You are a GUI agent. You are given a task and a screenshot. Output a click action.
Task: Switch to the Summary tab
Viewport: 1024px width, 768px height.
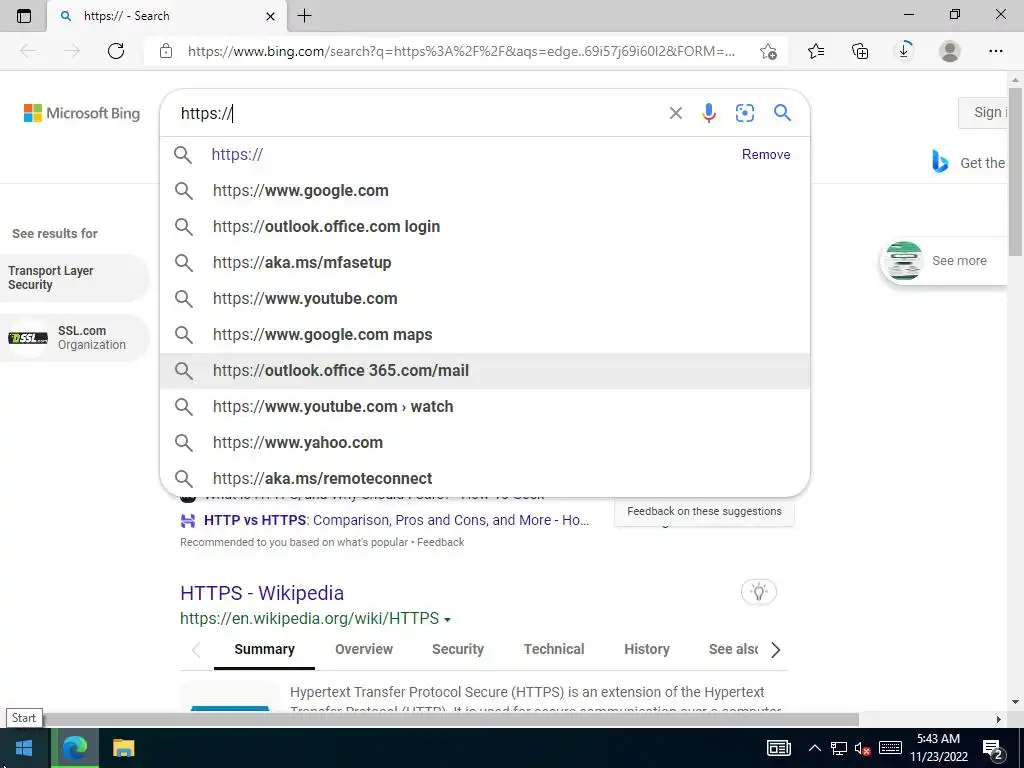click(x=264, y=649)
